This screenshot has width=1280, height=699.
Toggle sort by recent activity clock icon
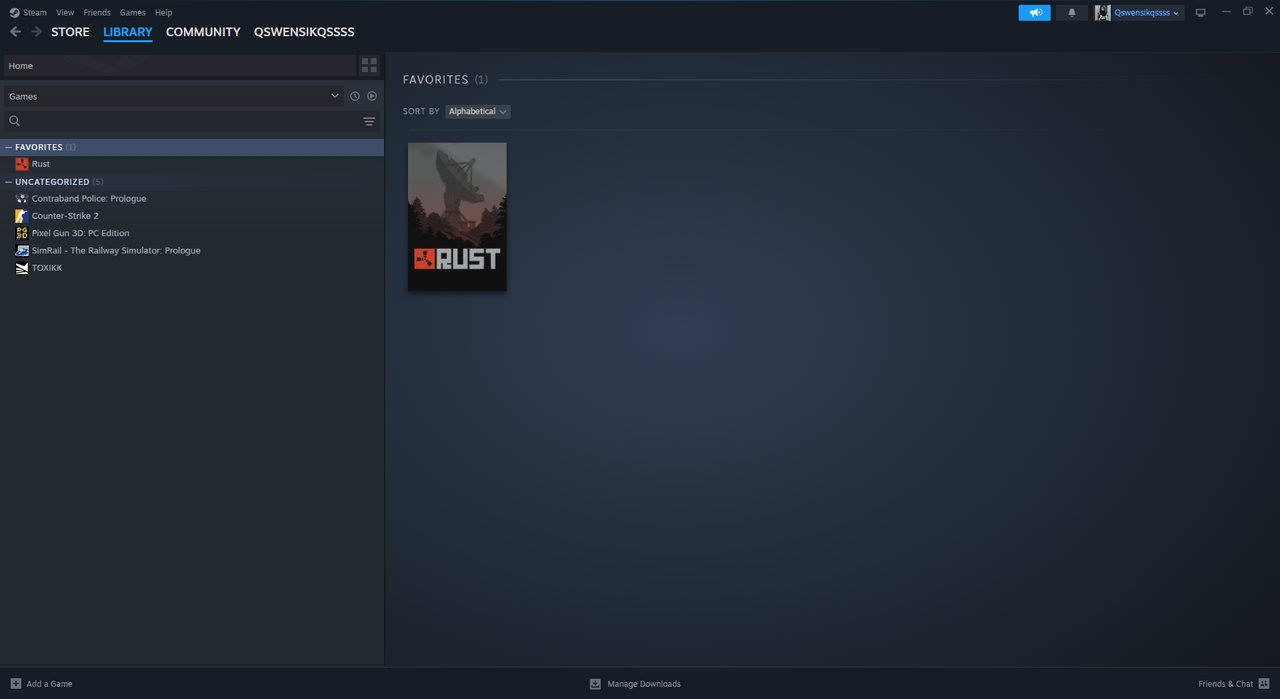[355, 96]
